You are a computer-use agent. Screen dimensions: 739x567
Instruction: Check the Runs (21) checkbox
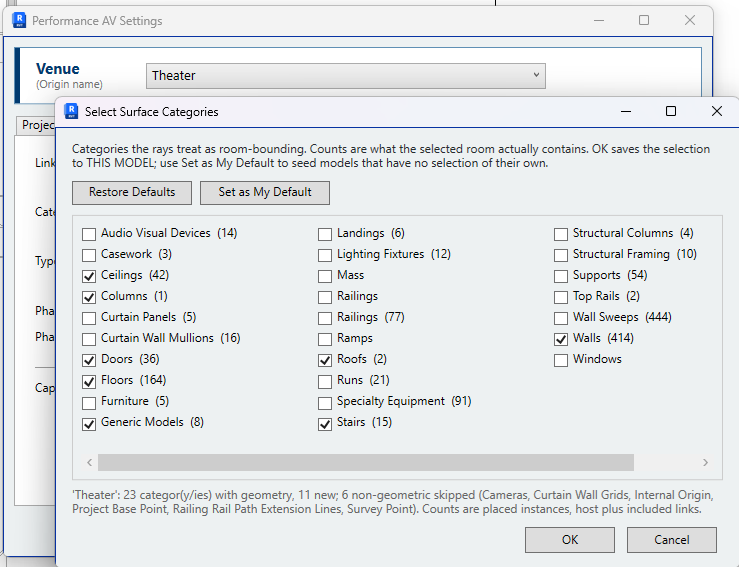point(325,381)
